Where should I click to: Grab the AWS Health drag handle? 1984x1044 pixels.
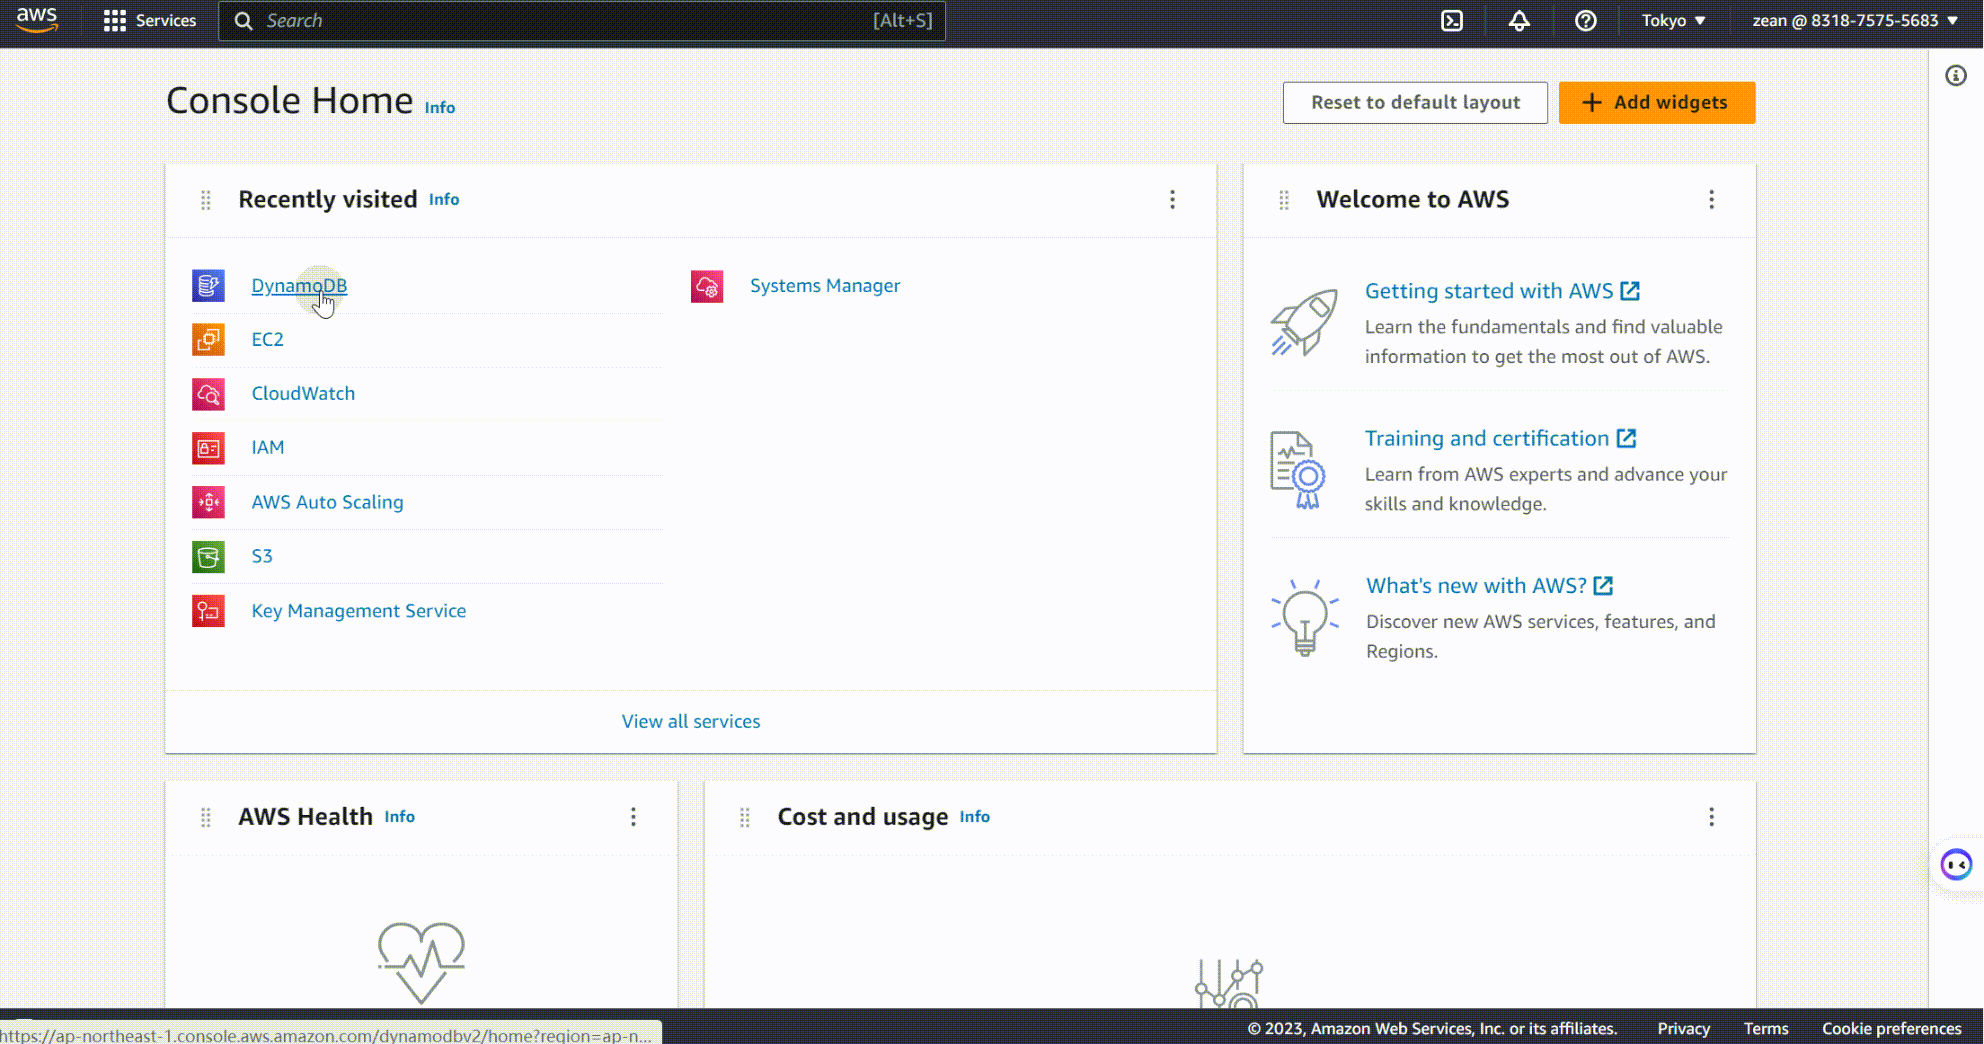206,818
